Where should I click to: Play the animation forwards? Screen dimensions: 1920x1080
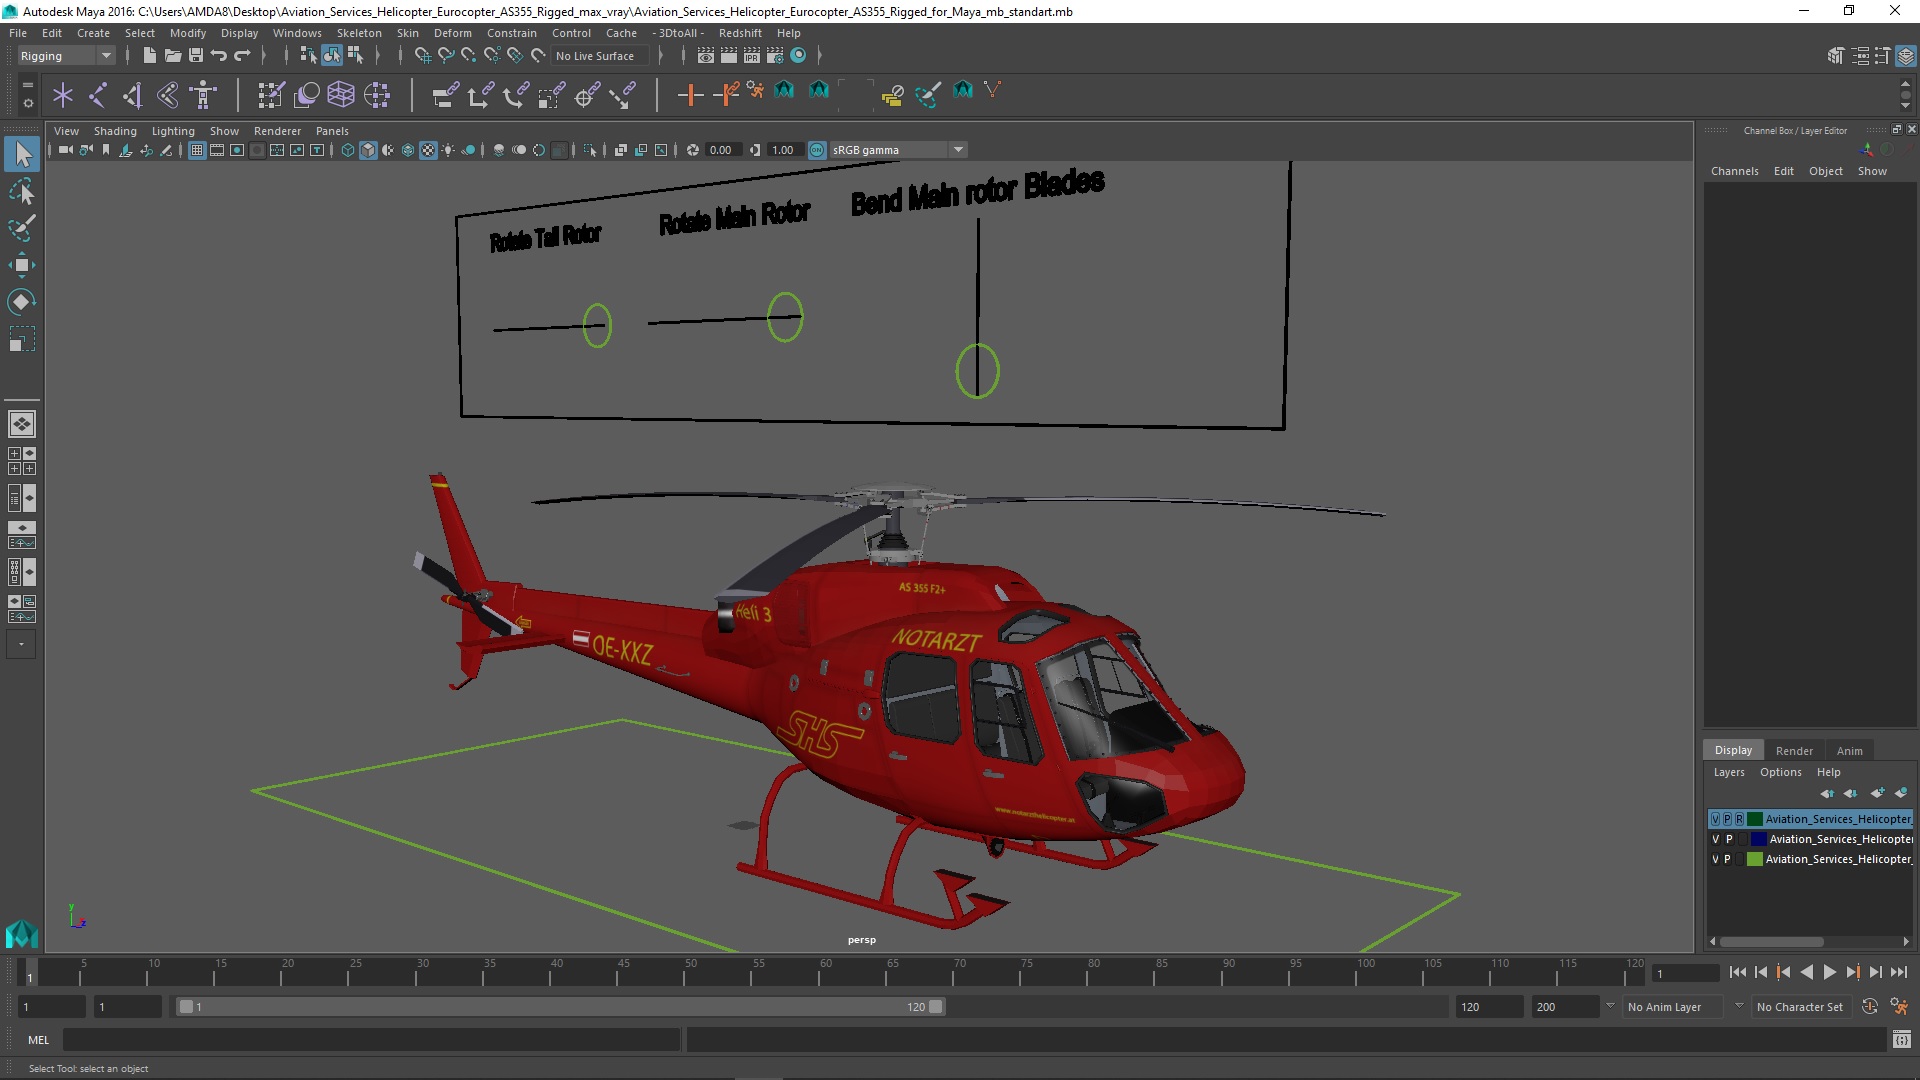point(1829,972)
